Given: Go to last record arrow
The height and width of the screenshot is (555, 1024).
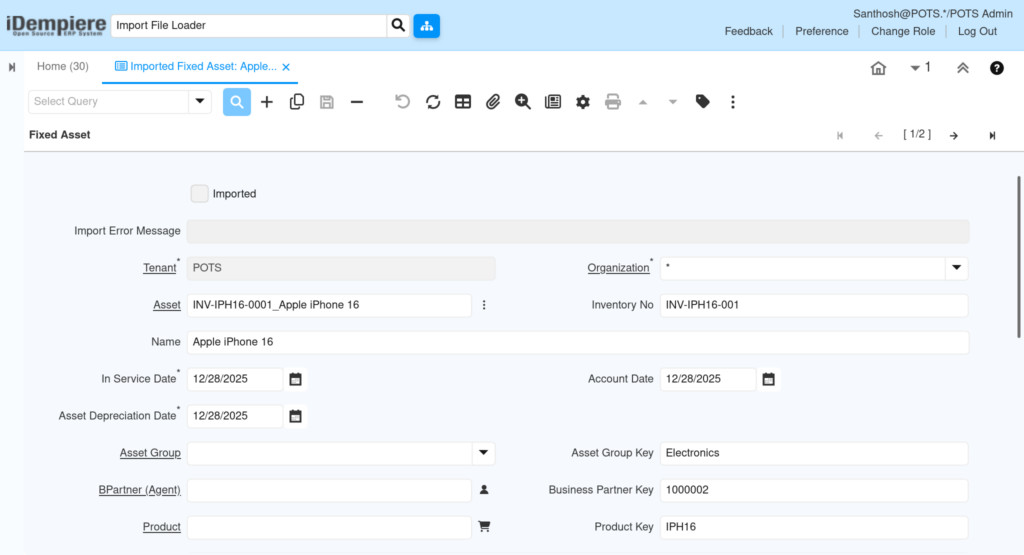Looking at the screenshot, I should click(x=992, y=135).
